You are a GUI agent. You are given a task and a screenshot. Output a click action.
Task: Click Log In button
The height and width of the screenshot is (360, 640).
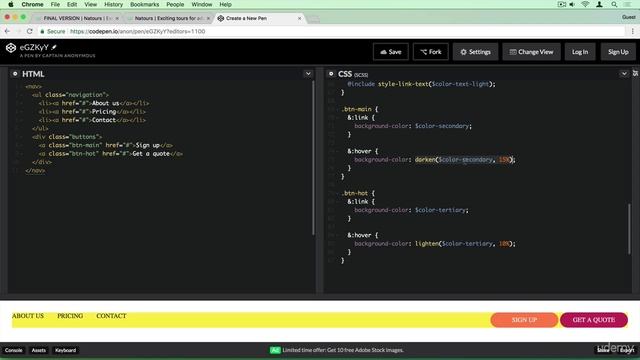[x=580, y=52]
